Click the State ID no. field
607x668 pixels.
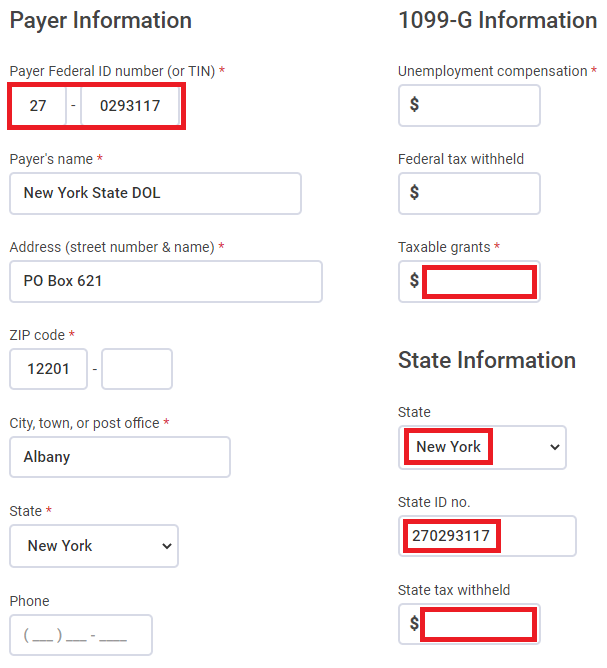[487, 536]
